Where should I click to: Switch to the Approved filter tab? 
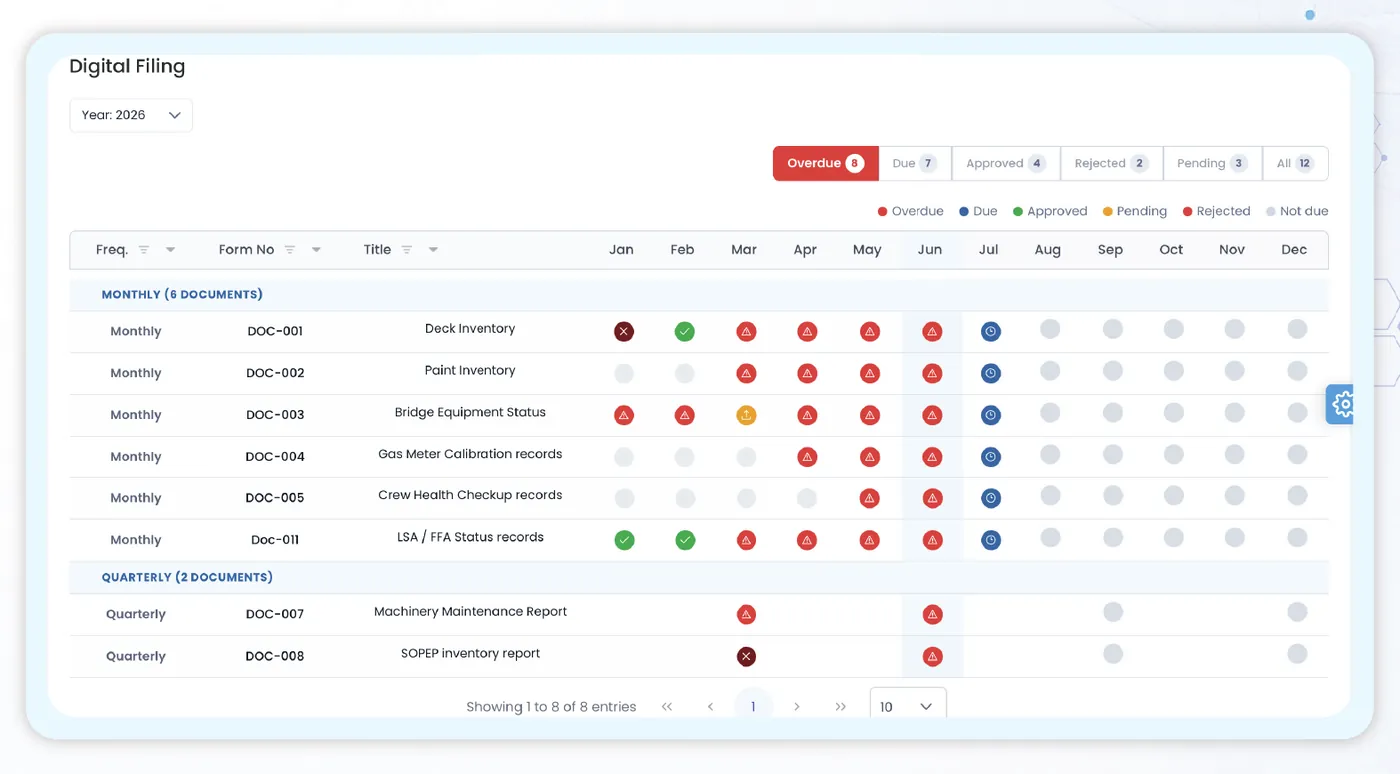pyautogui.click(x=1006, y=163)
